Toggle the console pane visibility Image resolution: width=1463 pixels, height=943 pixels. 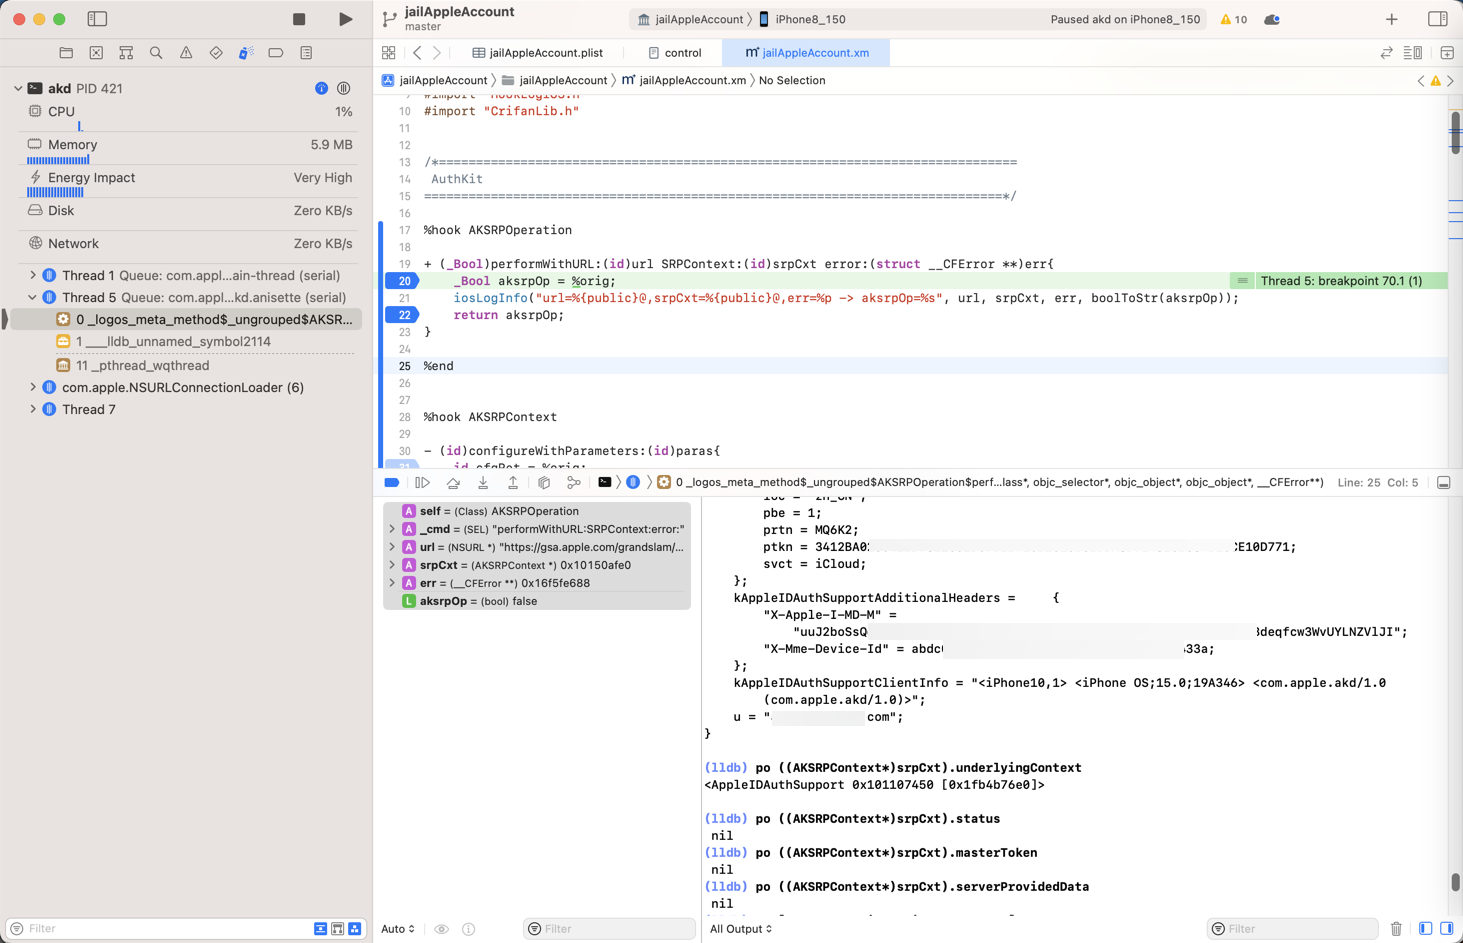pyautogui.click(x=1446, y=929)
